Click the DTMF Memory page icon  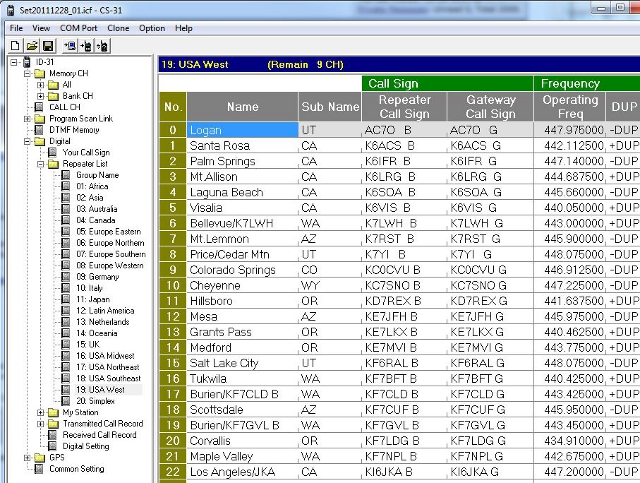pos(41,130)
